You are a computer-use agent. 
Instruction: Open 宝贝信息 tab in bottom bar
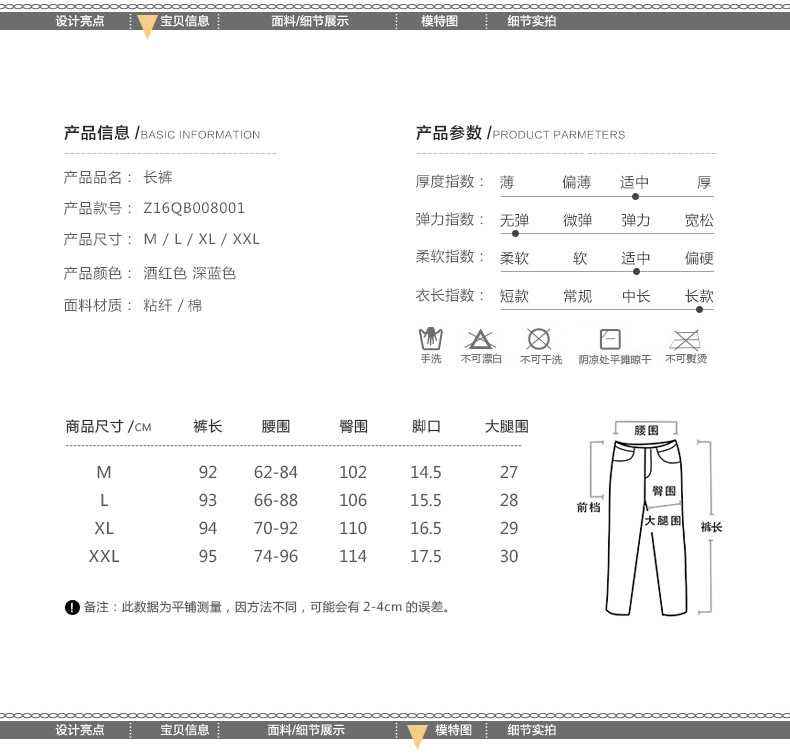[185, 730]
